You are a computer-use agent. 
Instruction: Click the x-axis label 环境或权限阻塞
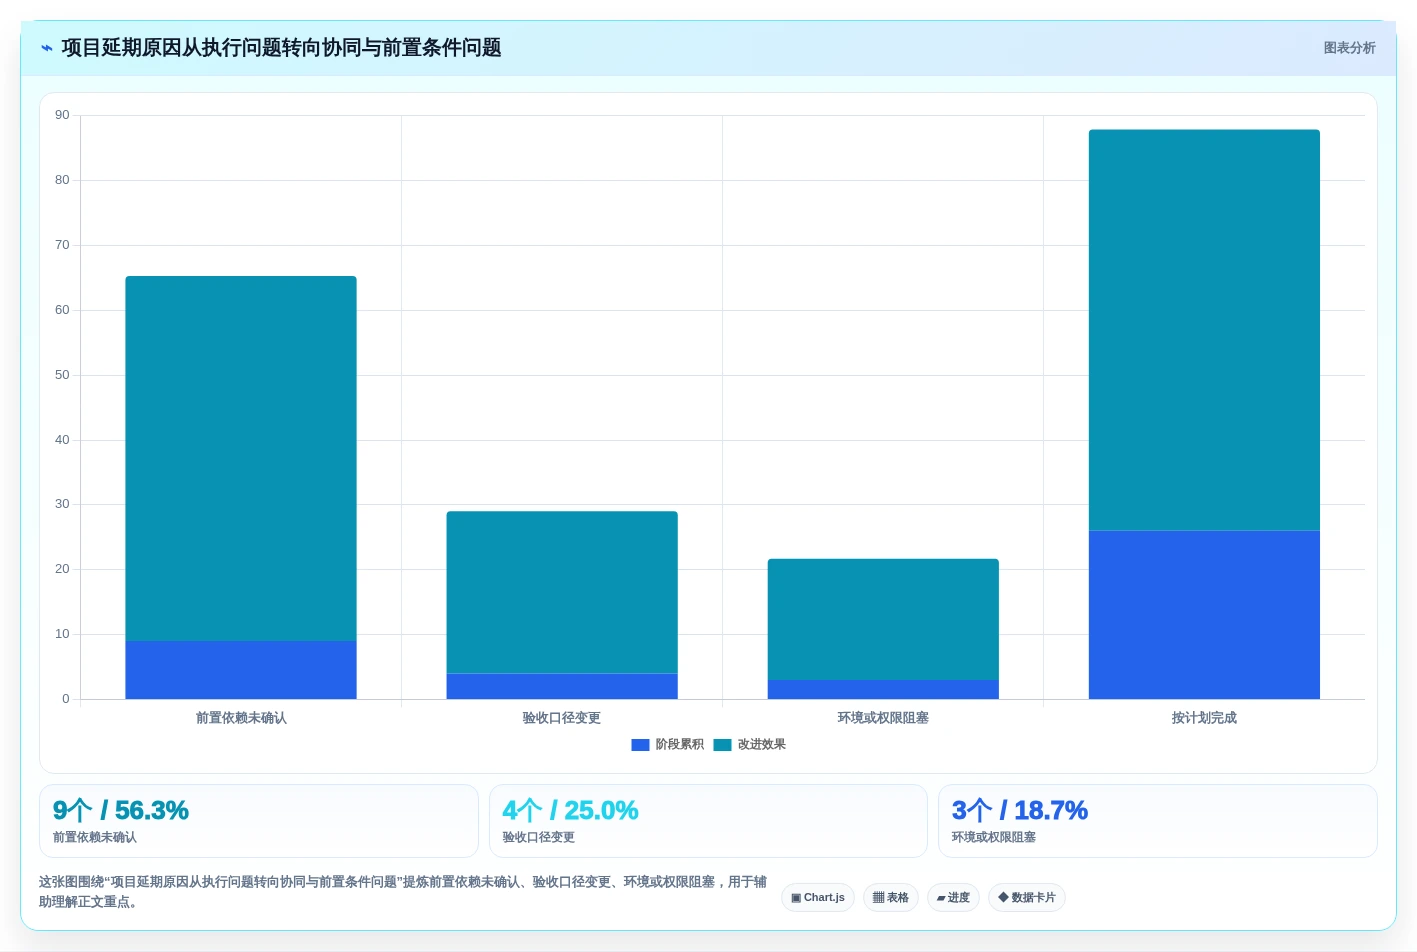click(x=883, y=718)
